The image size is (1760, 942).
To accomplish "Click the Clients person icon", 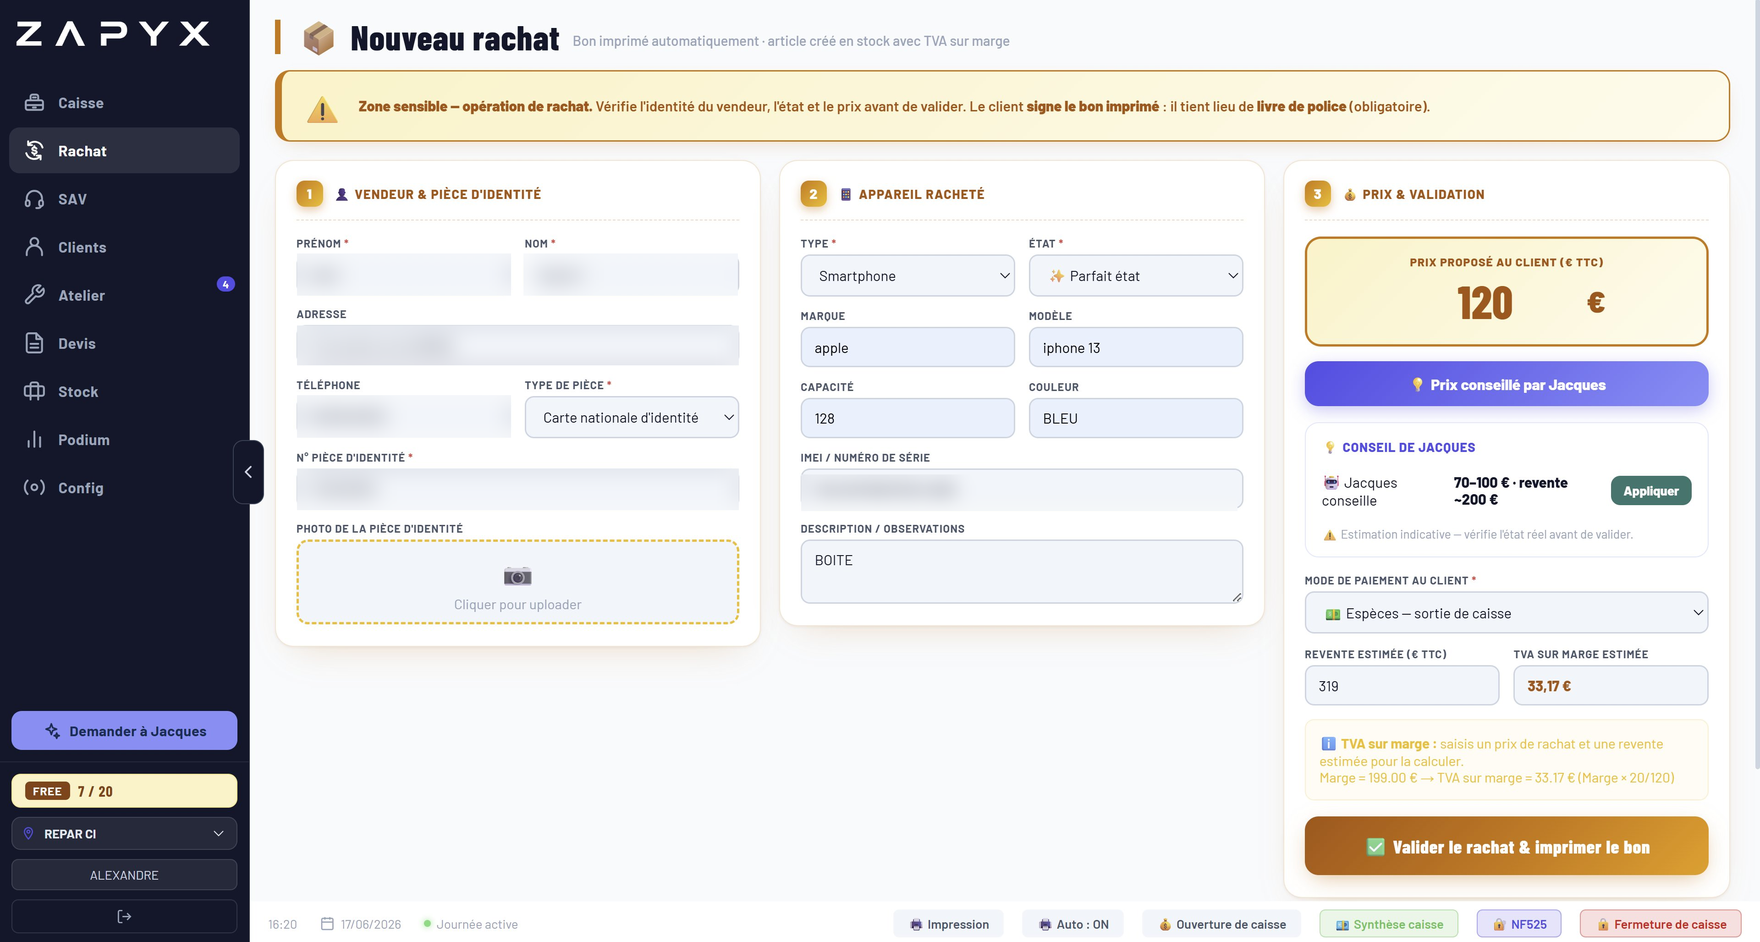I will 35,246.
